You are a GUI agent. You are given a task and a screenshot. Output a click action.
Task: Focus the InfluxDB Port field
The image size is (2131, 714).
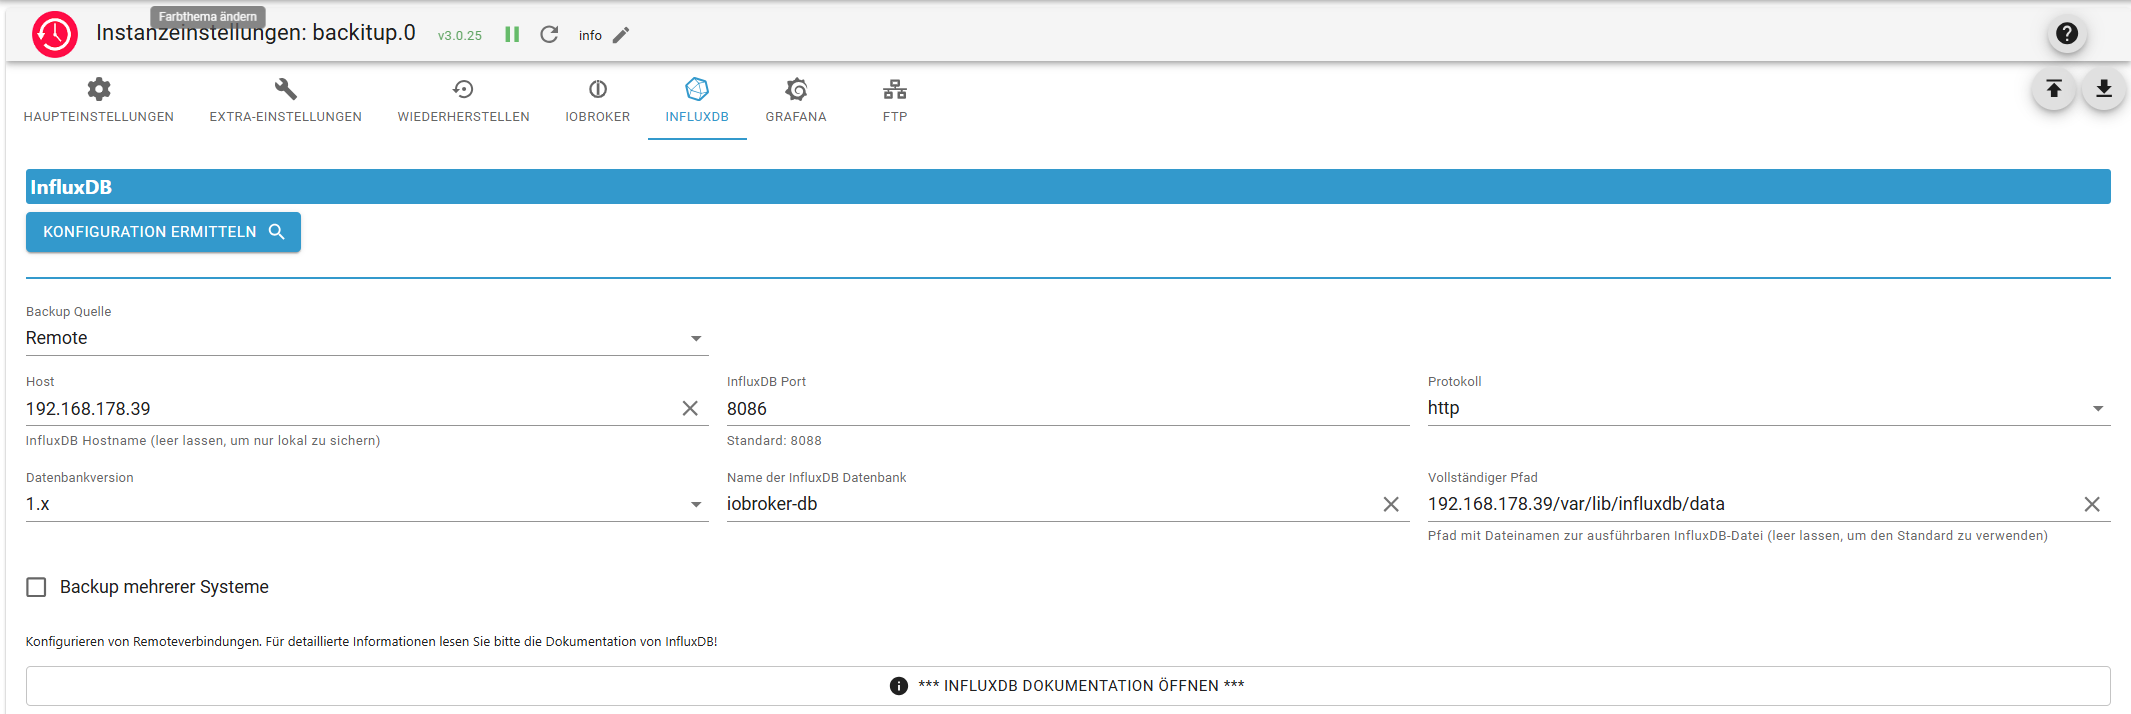pos(1068,409)
